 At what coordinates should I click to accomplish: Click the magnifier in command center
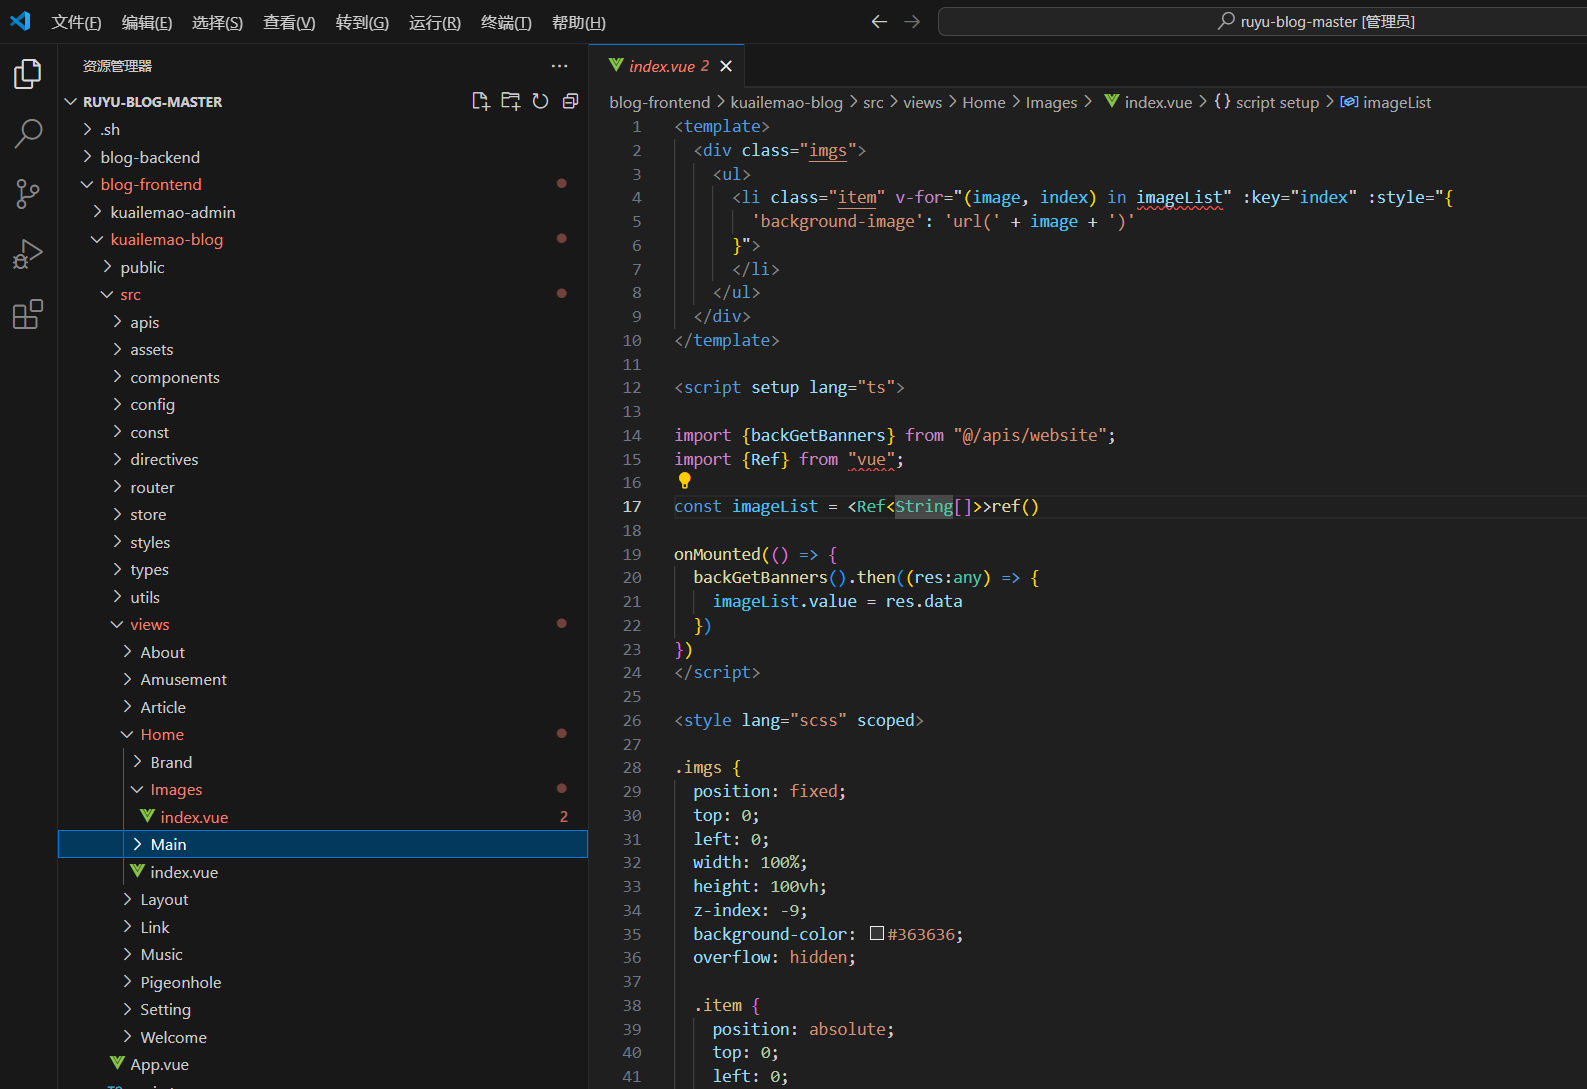tap(1226, 21)
